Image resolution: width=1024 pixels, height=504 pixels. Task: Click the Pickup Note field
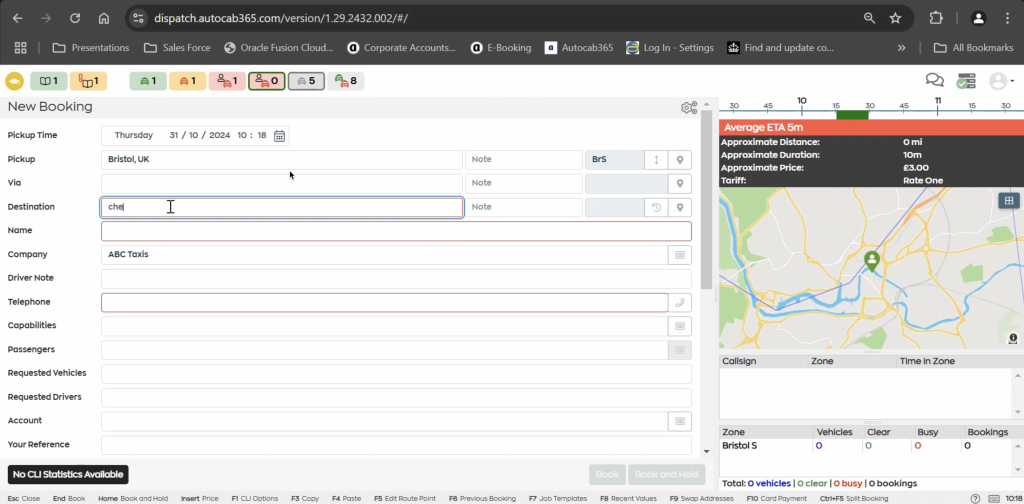point(523,159)
